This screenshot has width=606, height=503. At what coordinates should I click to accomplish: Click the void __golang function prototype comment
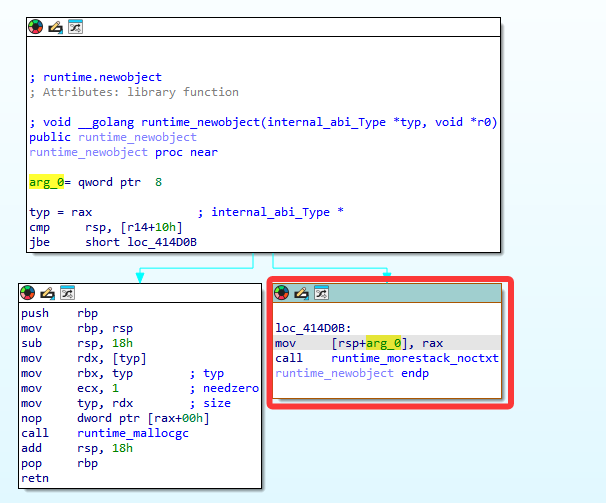263,122
